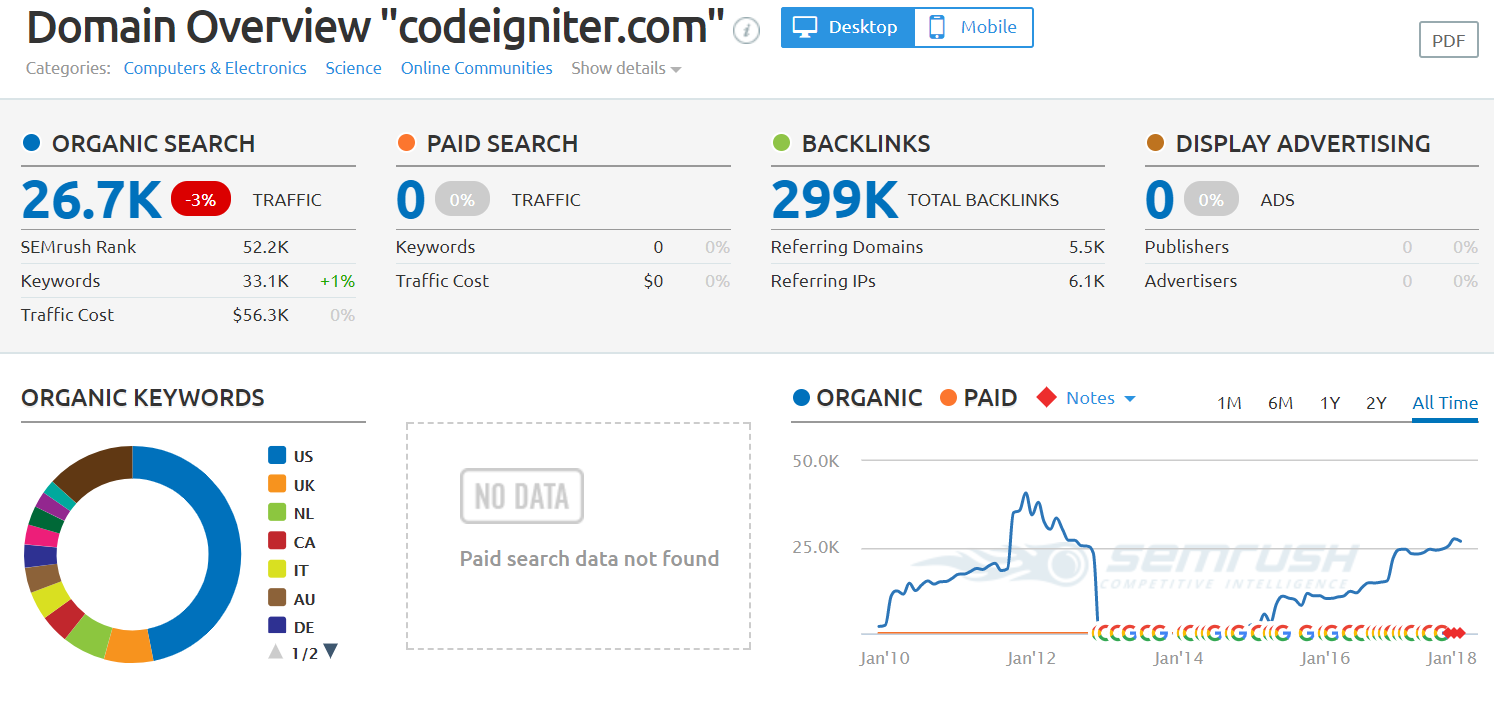The height and width of the screenshot is (711, 1494).
Task: Click the green Backlinks dot
Action: 781,143
